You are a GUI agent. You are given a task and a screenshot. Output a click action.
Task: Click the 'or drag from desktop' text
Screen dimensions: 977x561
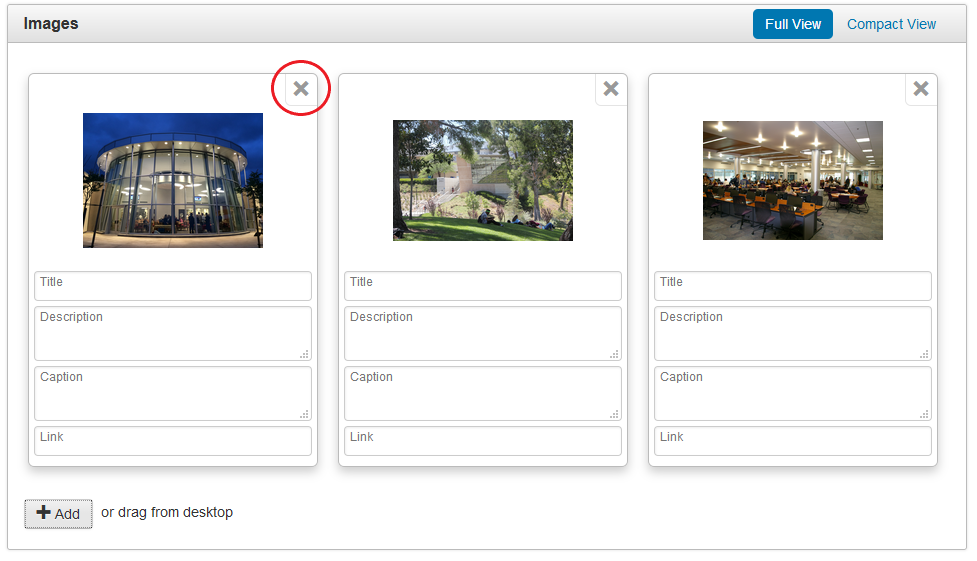coord(167,512)
